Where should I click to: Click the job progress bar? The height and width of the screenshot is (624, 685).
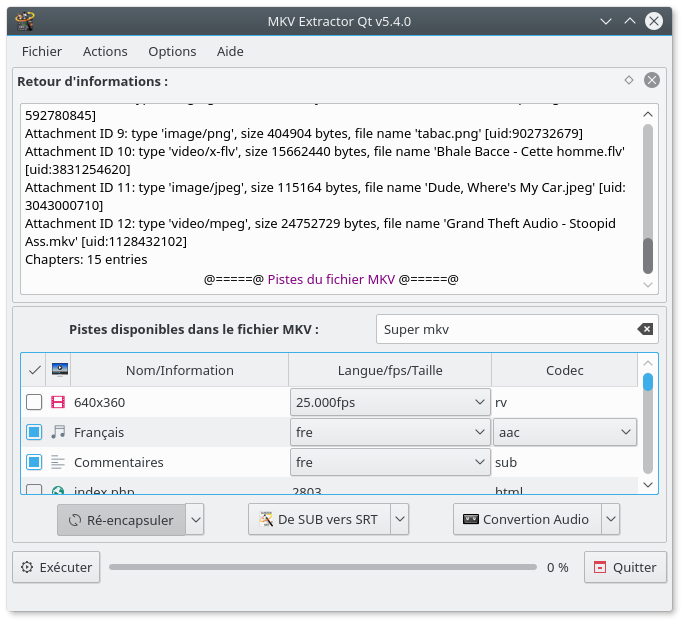(x=323, y=567)
